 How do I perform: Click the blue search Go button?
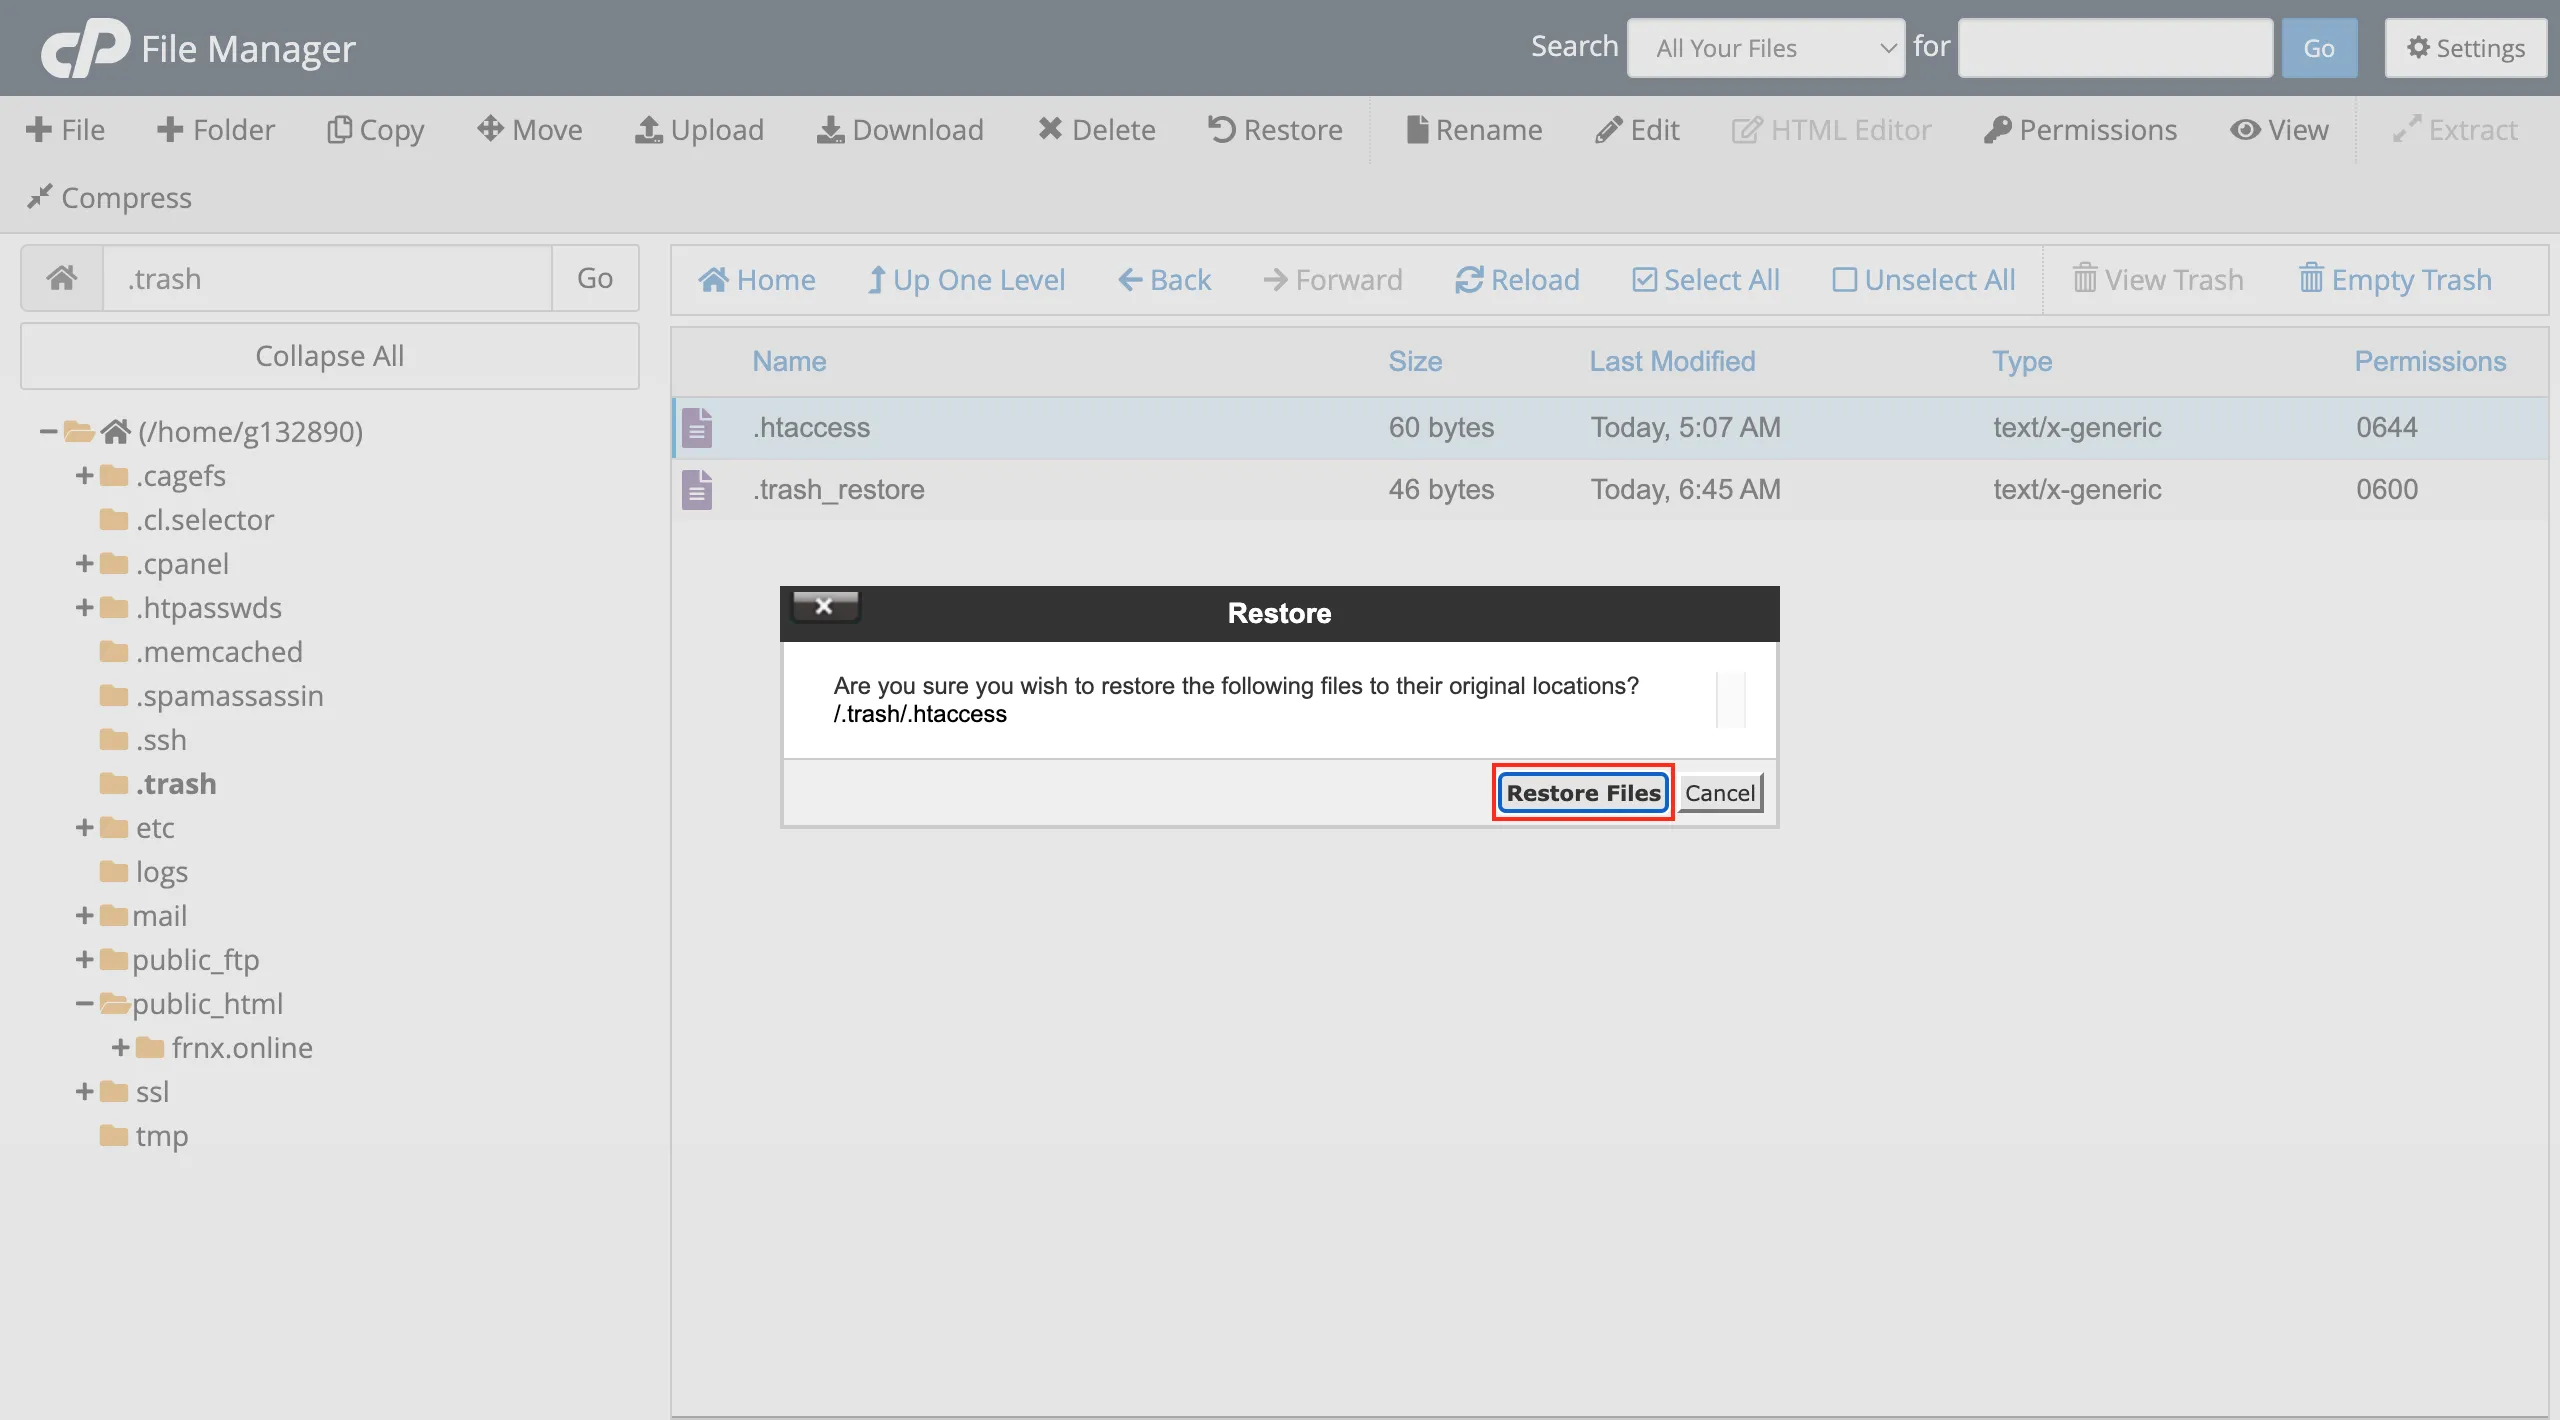coord(2319,47)
